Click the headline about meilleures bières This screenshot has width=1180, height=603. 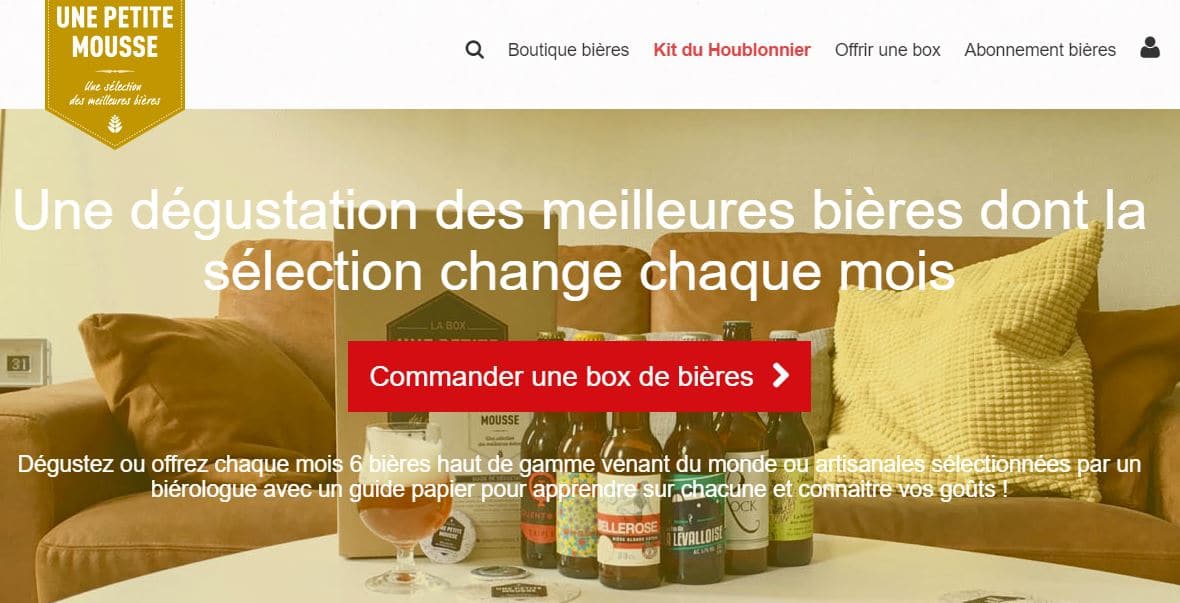579,241
